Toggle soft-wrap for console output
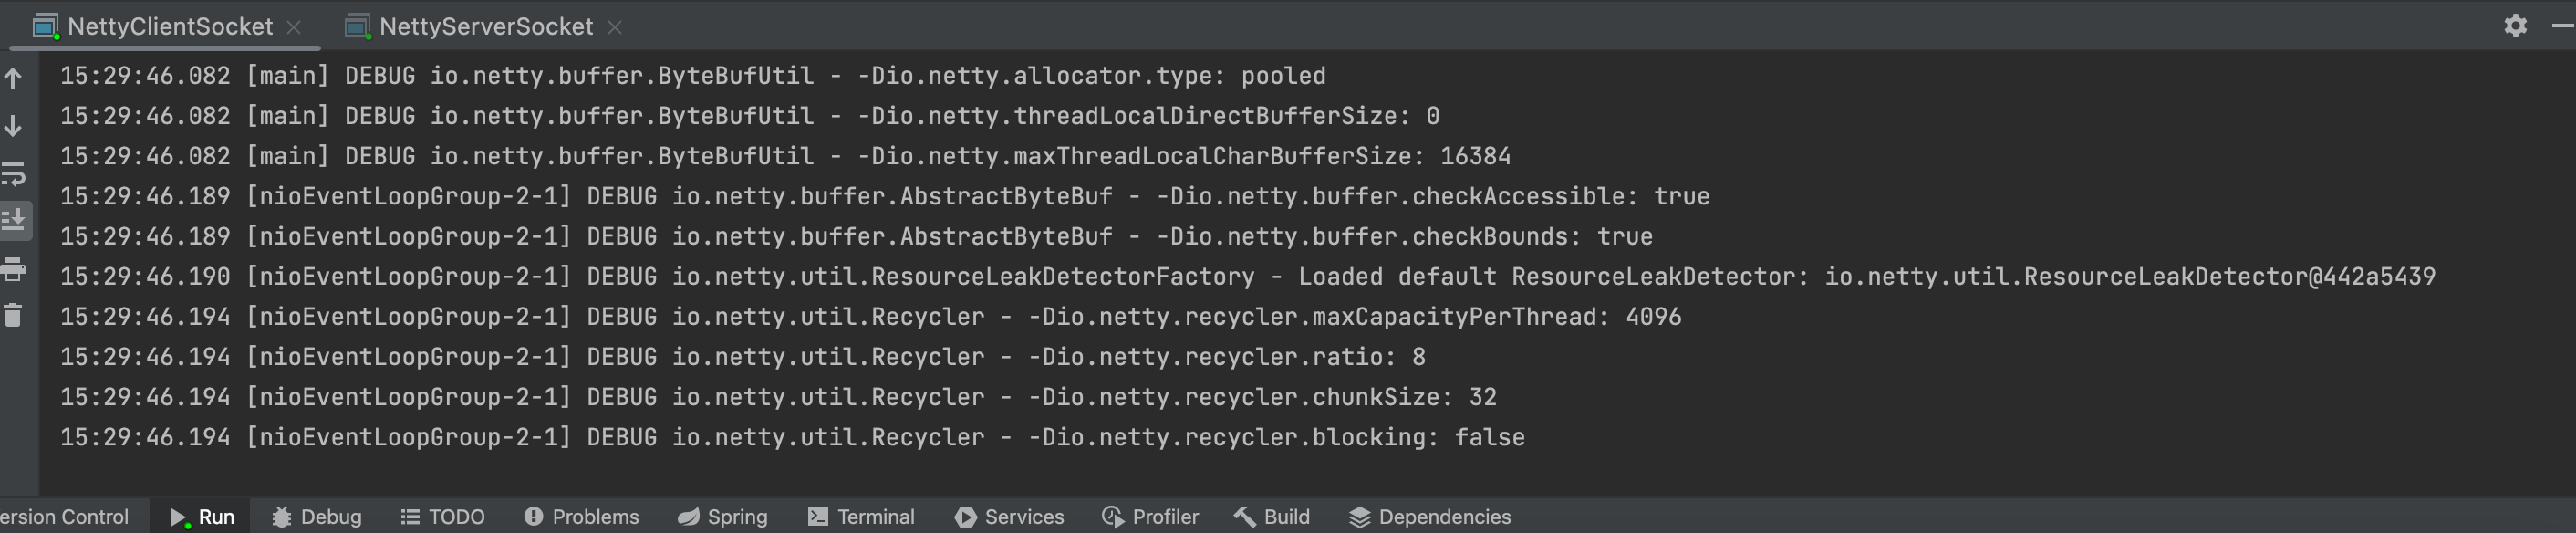2576x533 pixels. pos(14,174)
